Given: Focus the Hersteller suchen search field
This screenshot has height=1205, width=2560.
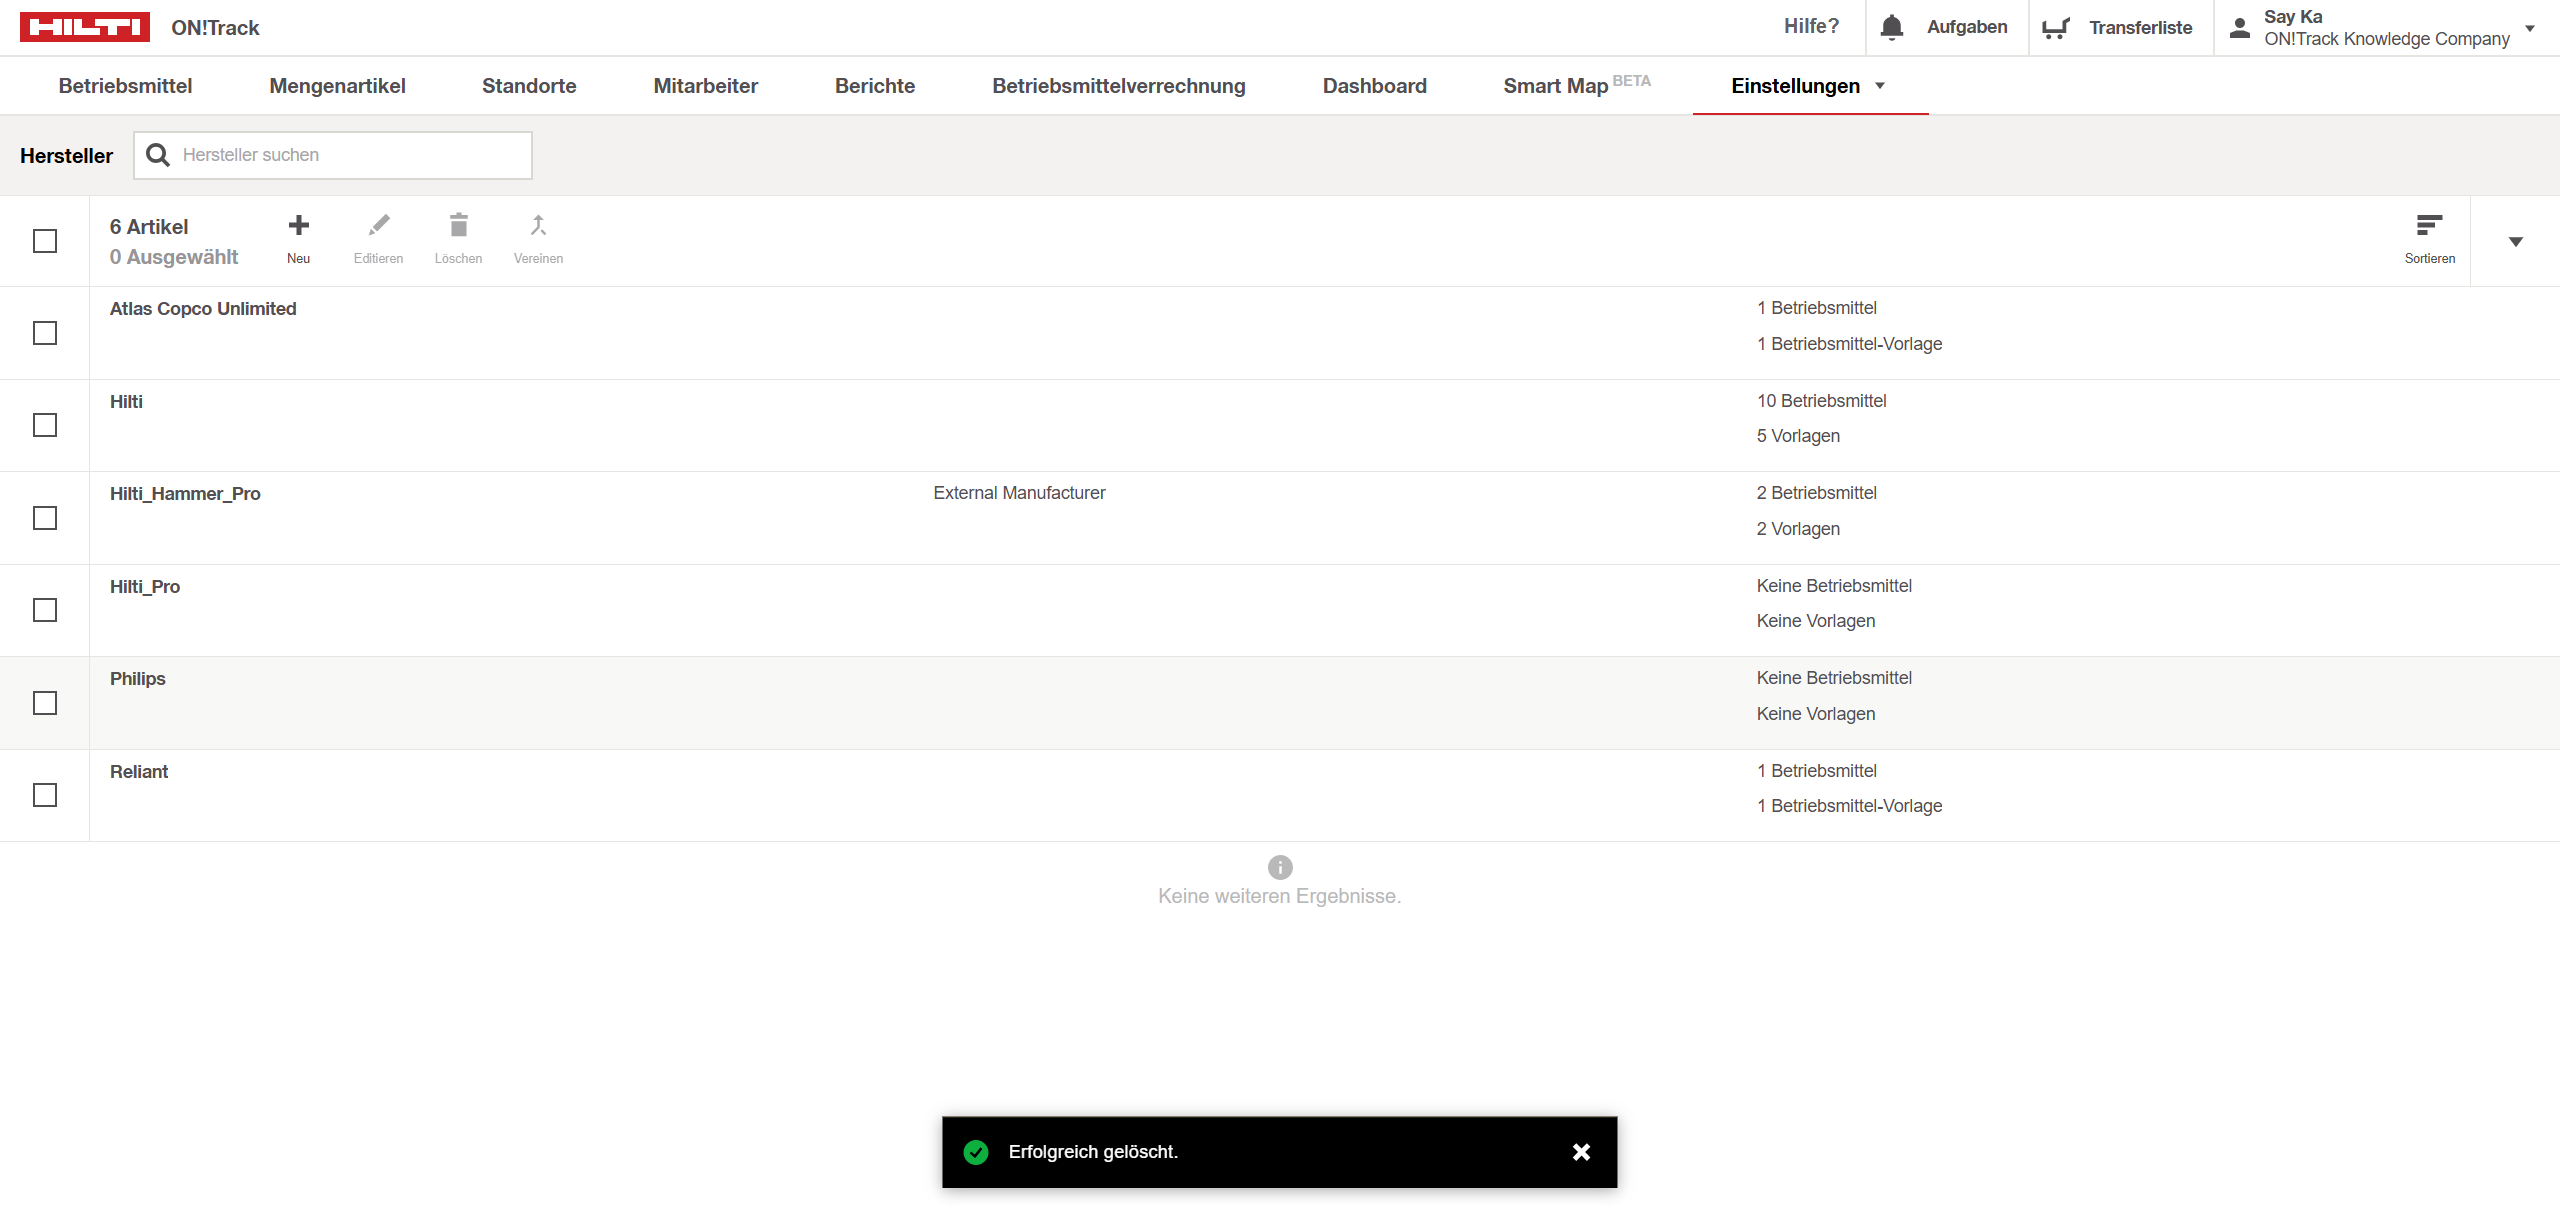Looking at the screenshot, I should click(x=333, y=155).
